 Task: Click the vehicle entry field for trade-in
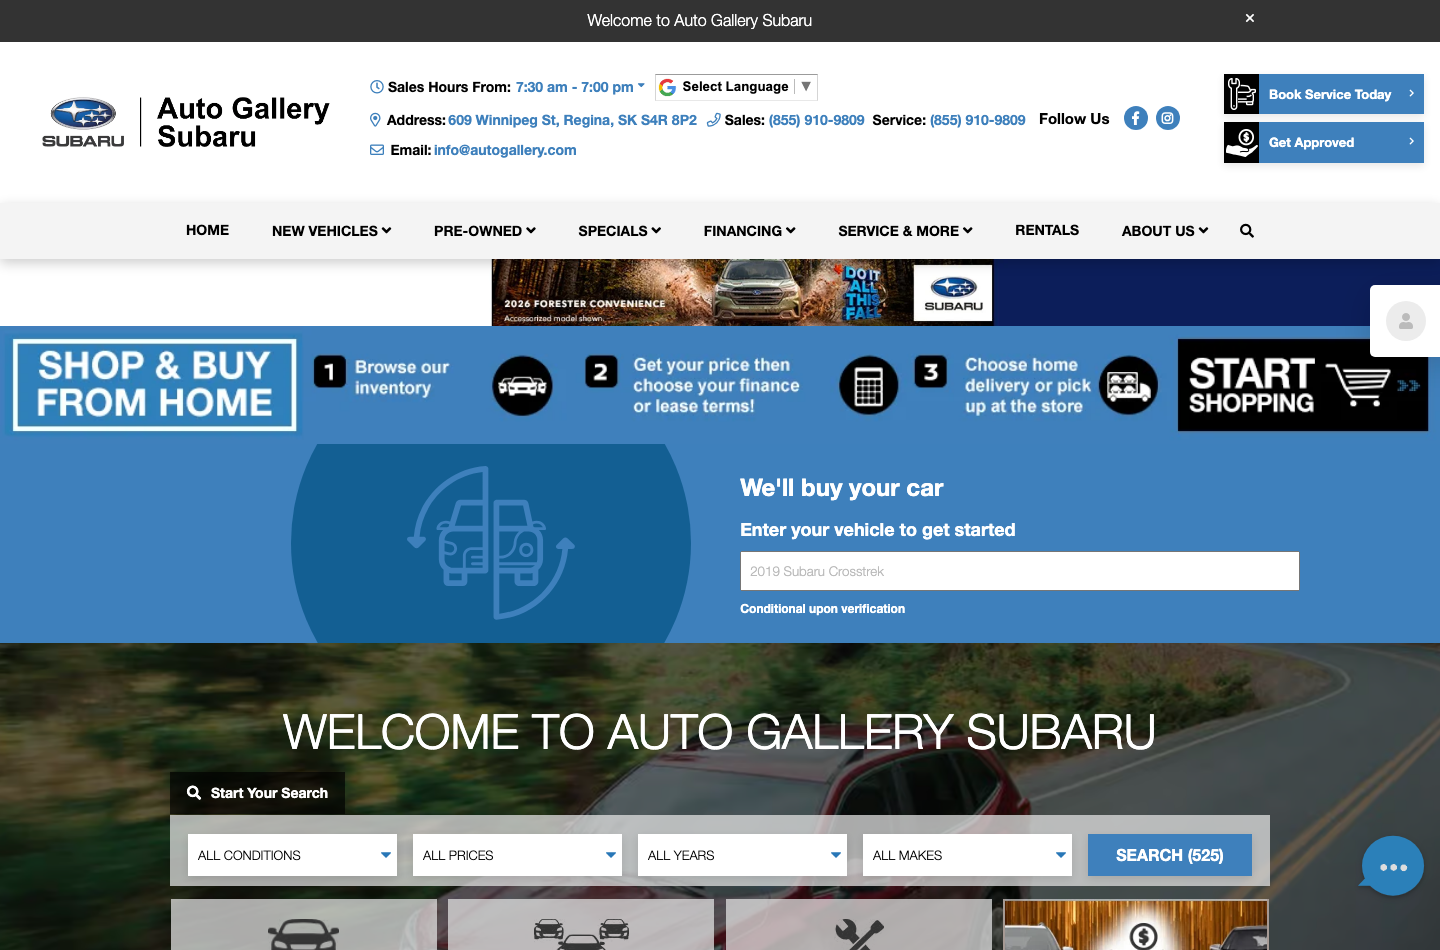1019,571
